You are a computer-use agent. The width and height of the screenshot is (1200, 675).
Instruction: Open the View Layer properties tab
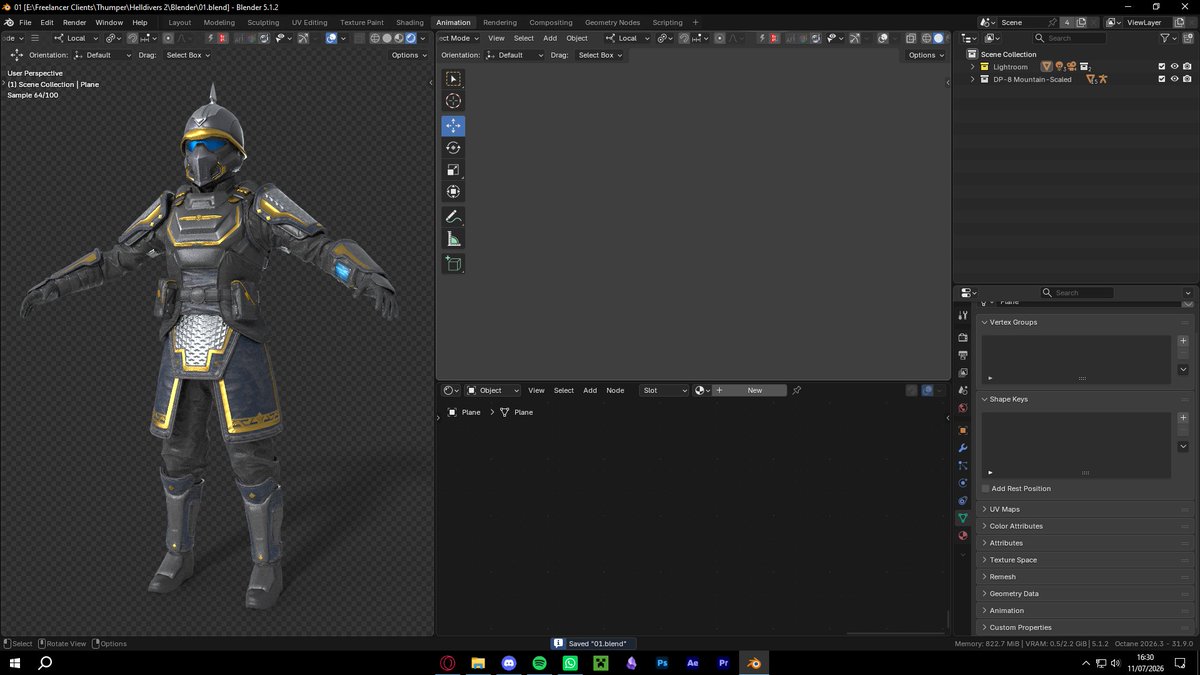(963, 373)
